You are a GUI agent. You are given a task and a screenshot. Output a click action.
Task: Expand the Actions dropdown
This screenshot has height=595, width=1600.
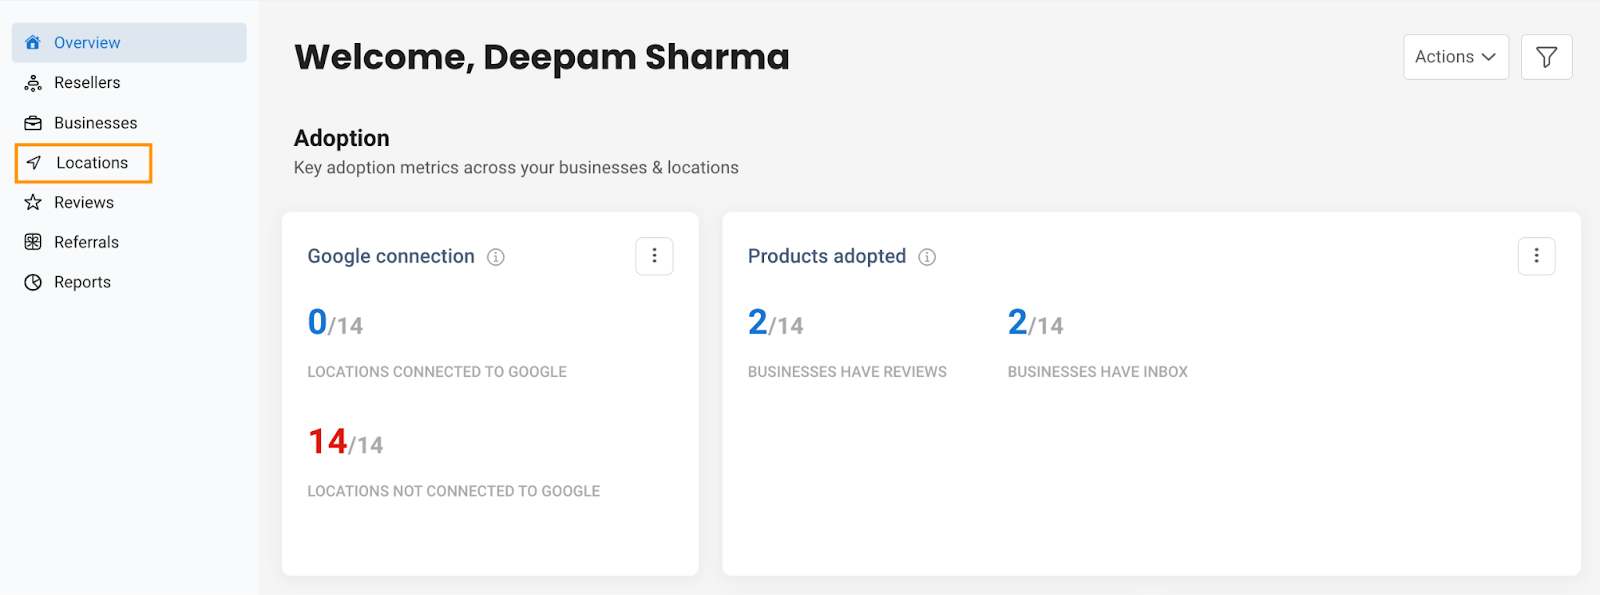(x=1456, y=57)
